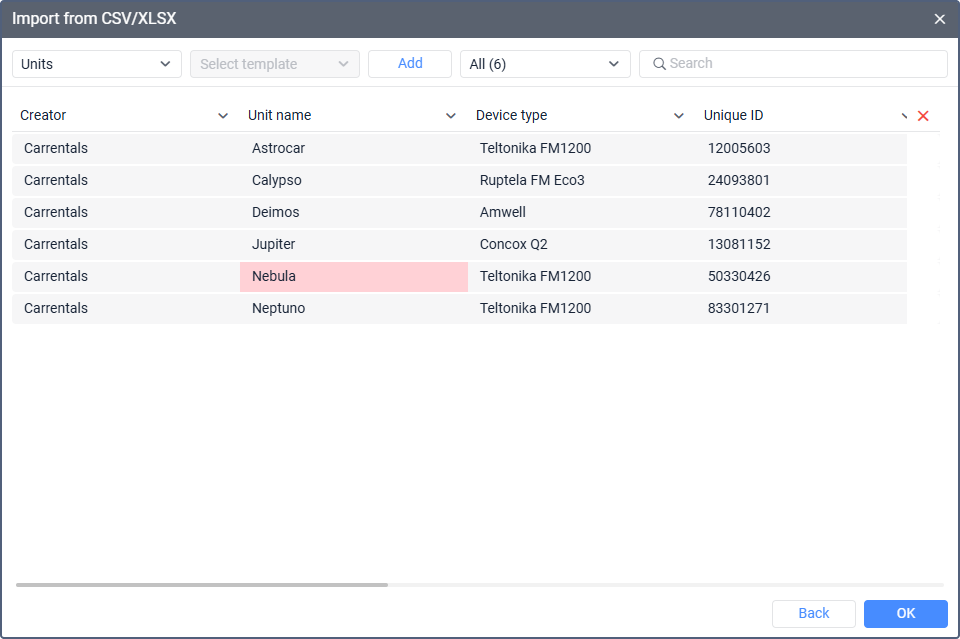Click the red X delete column icon
The image size is (960, 639).
[x=923, y=116]
